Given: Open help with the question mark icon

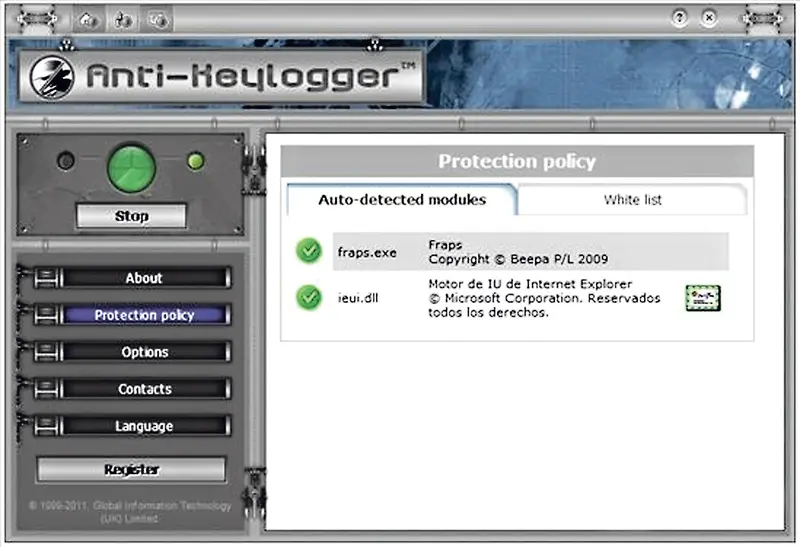Looking at the screenshot, I should (679, 18).
